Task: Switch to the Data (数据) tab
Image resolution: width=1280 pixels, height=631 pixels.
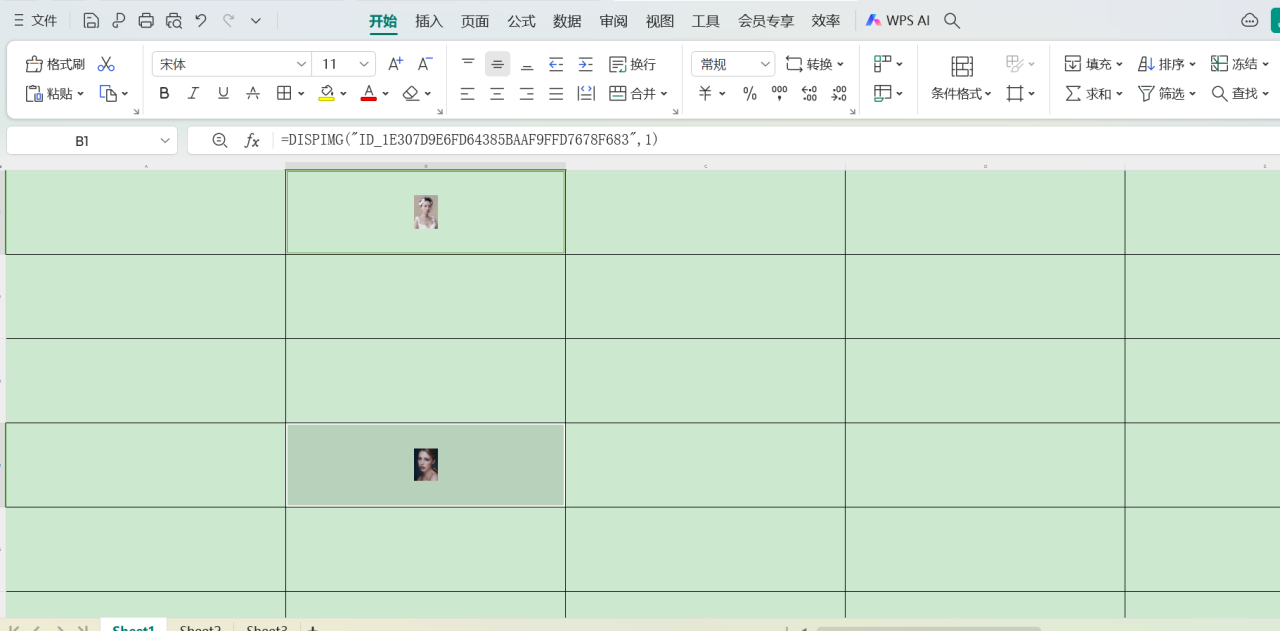Action: pos(567,21)
